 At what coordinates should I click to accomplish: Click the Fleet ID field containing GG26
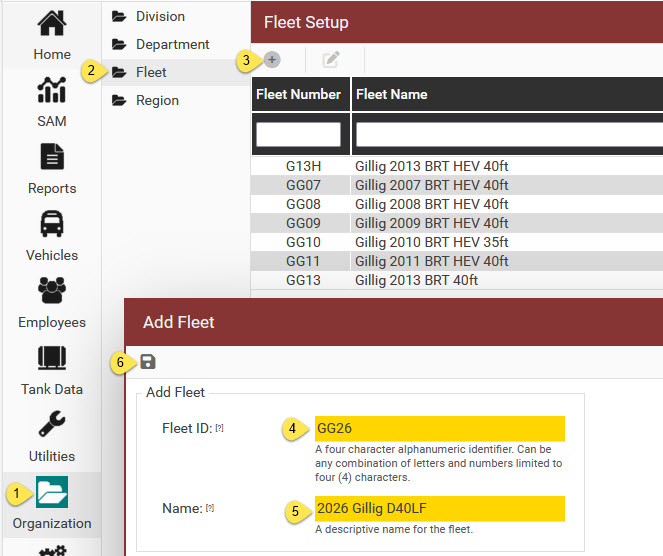(x=440, y=428)
